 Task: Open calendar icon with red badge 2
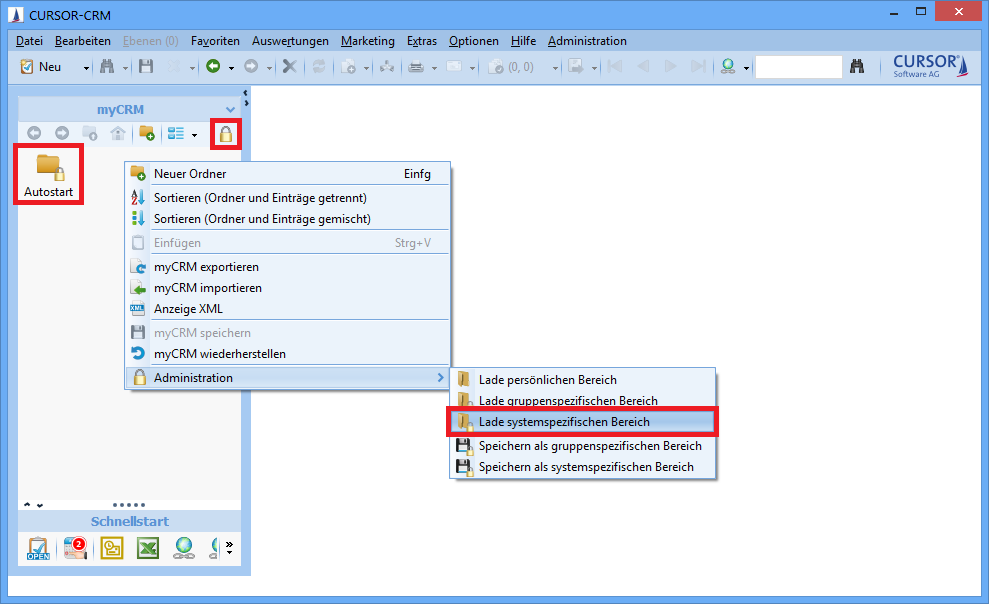coord(75,548)
